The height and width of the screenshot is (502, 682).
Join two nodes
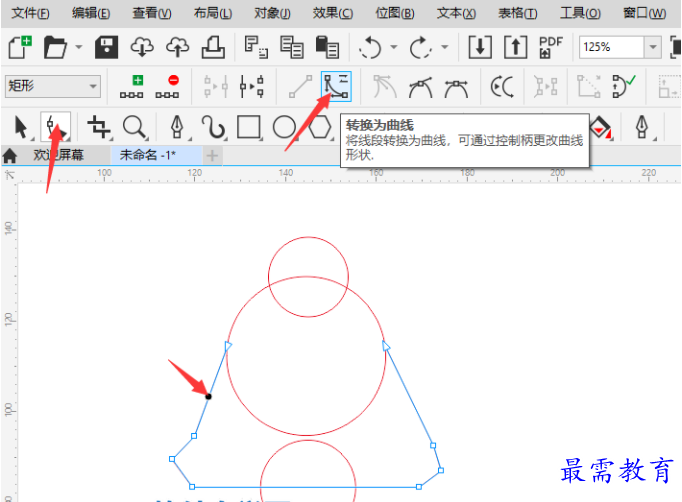coord(216,86)
